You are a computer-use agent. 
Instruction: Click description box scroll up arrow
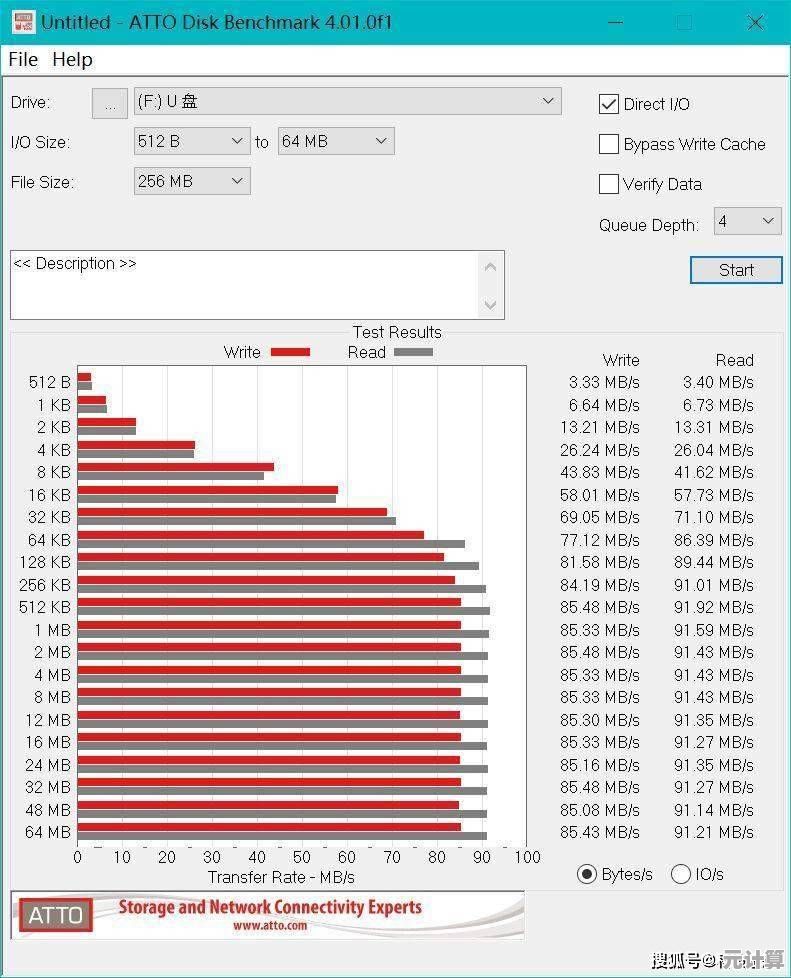(x=490, y=267)
